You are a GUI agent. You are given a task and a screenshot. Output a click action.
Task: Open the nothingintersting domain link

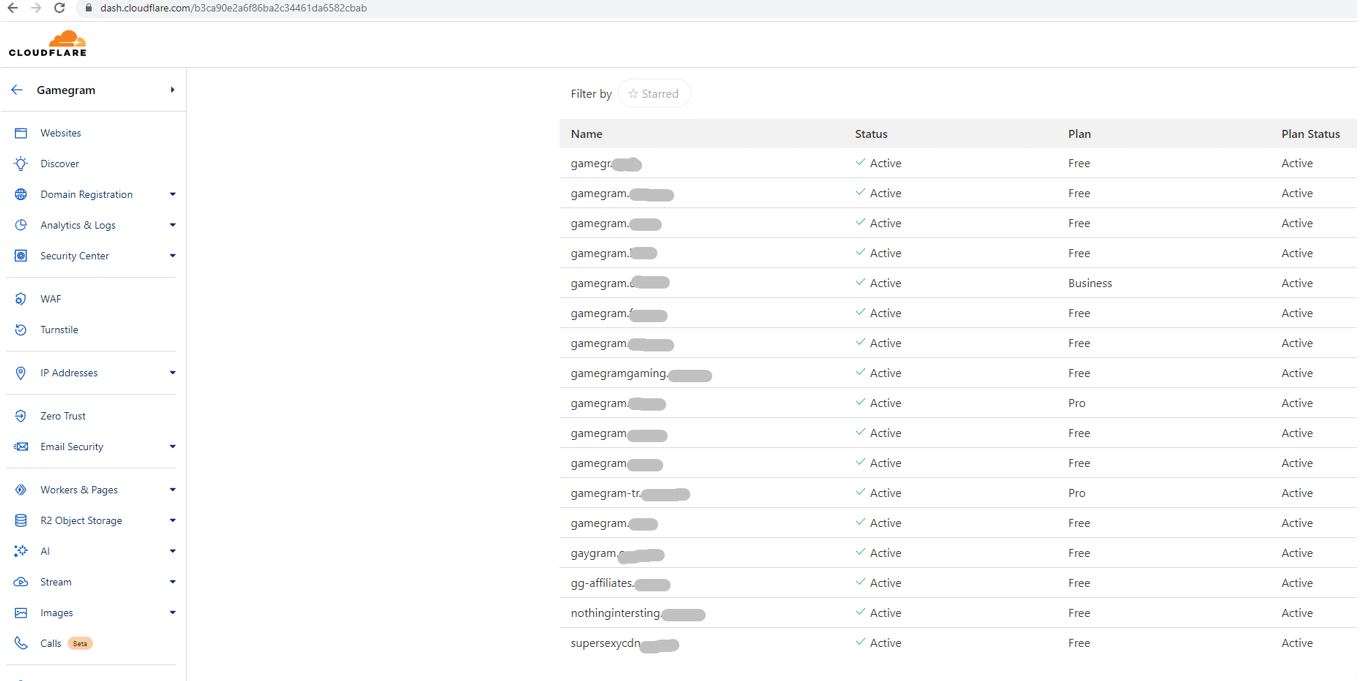tap(638, 614)
